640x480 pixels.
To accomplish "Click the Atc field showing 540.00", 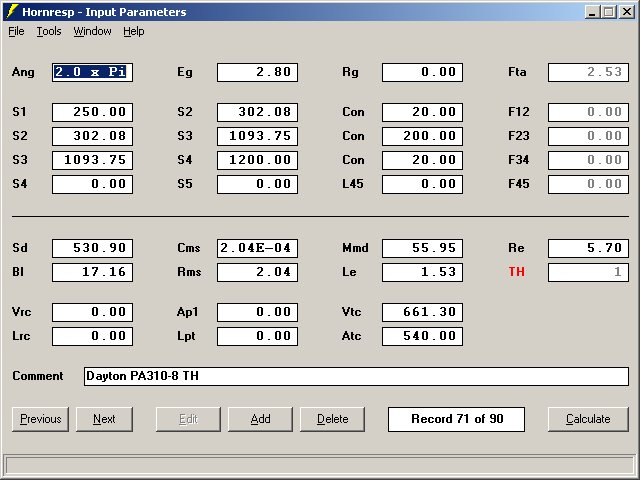I will tap(422, 336).
